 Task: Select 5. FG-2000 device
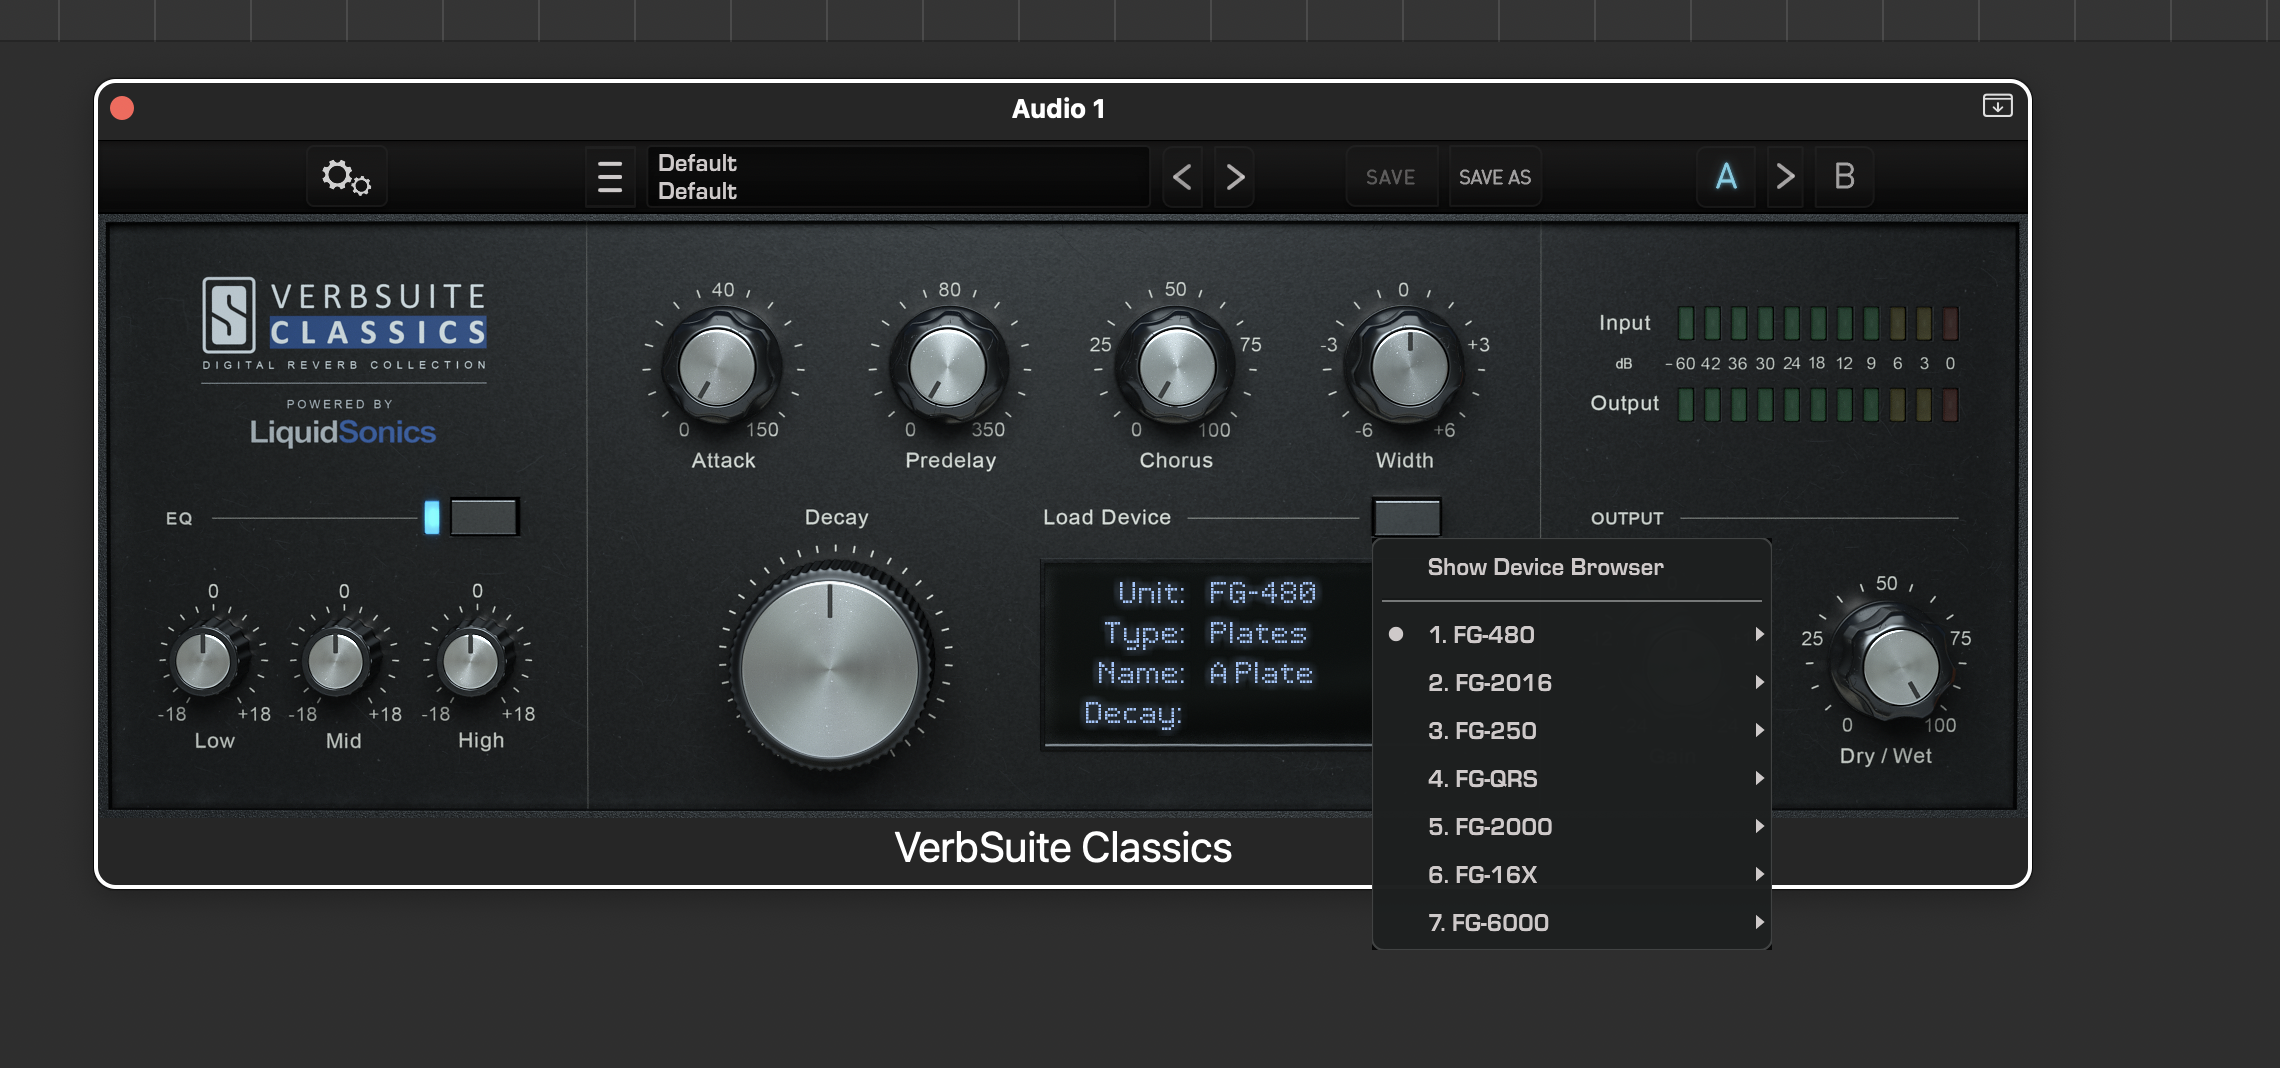tap(1570, 826)
